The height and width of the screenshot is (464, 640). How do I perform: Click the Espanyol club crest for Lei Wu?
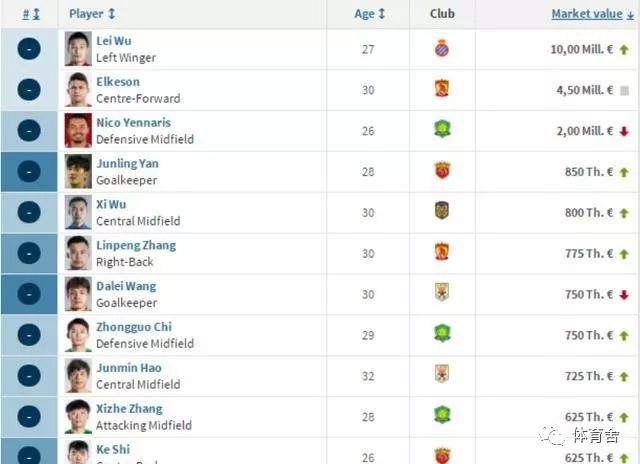442,49
